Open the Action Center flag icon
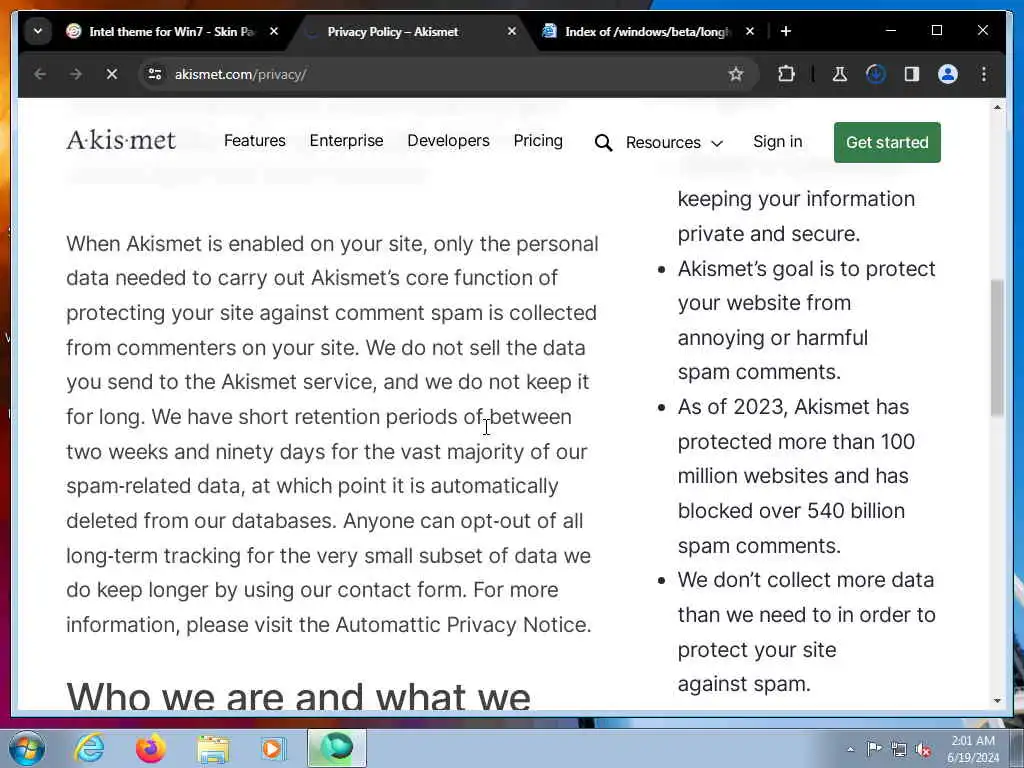Viewport: 1024px width, 768px height. 874,749
